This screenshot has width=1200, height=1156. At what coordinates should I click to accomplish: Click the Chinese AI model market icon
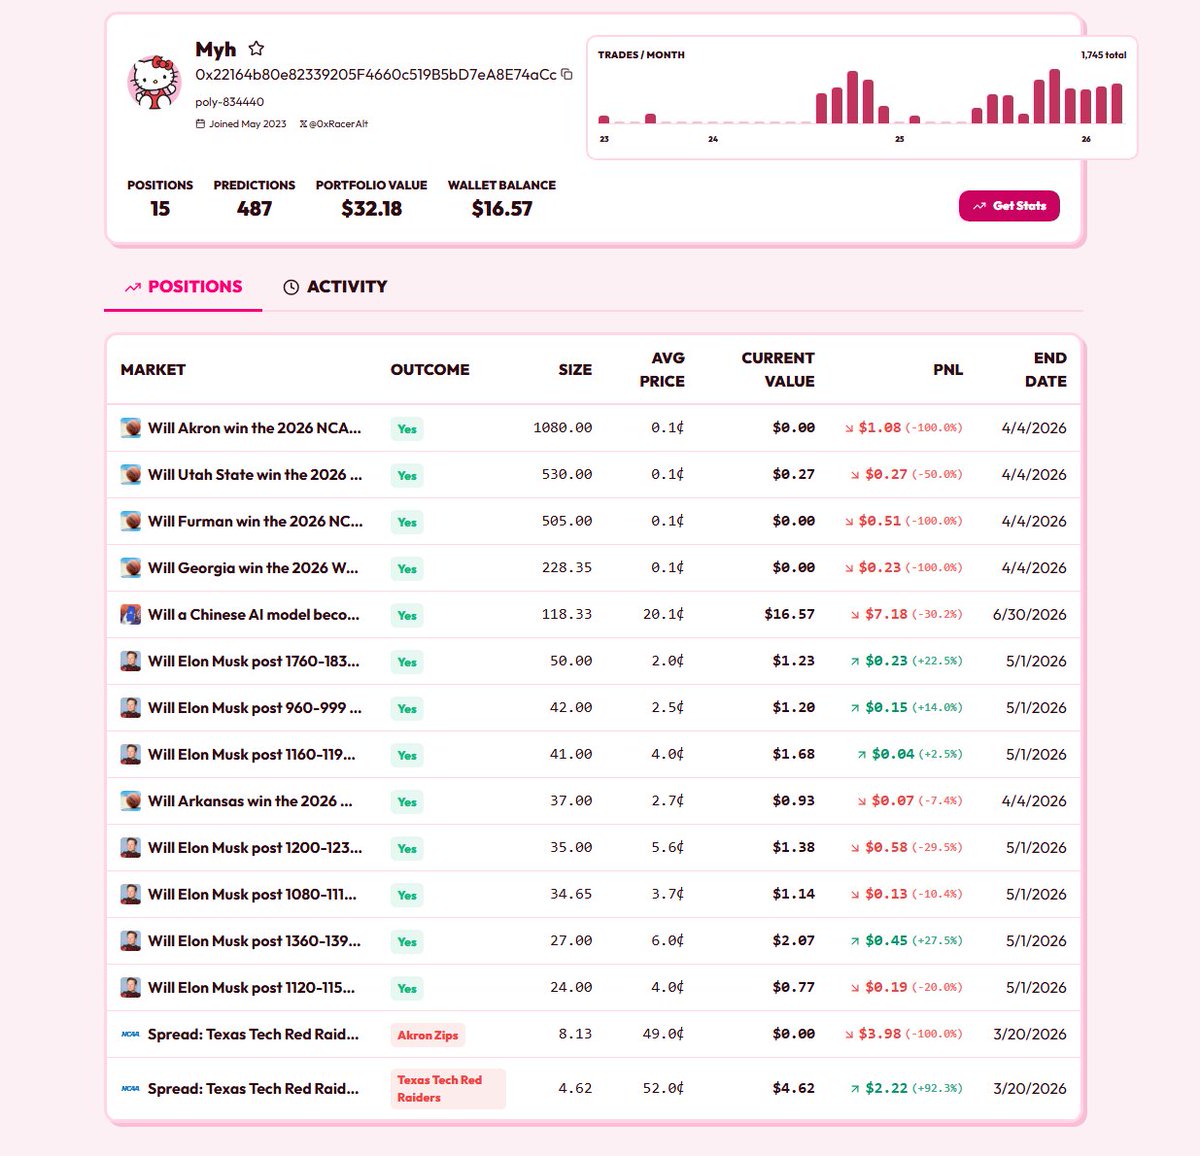click(131, 615)
